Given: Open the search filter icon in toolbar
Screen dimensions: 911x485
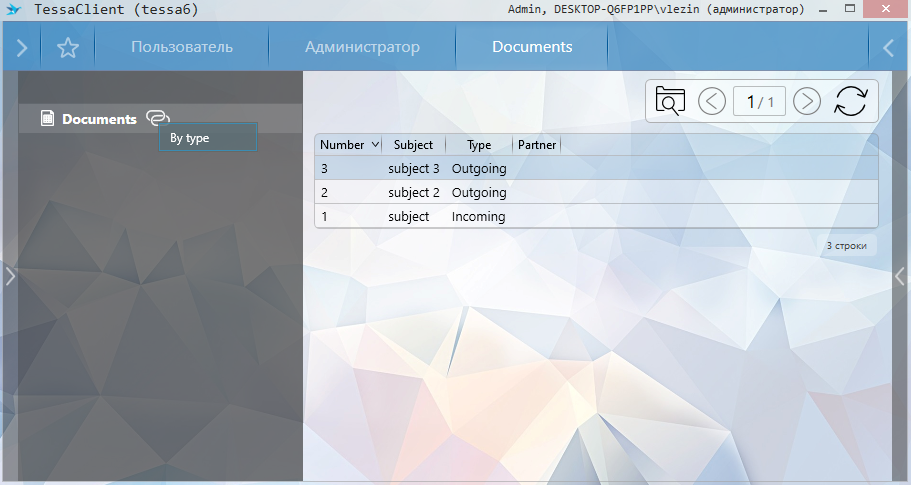Looking at the screenshot, I should (x=670, y=101).
